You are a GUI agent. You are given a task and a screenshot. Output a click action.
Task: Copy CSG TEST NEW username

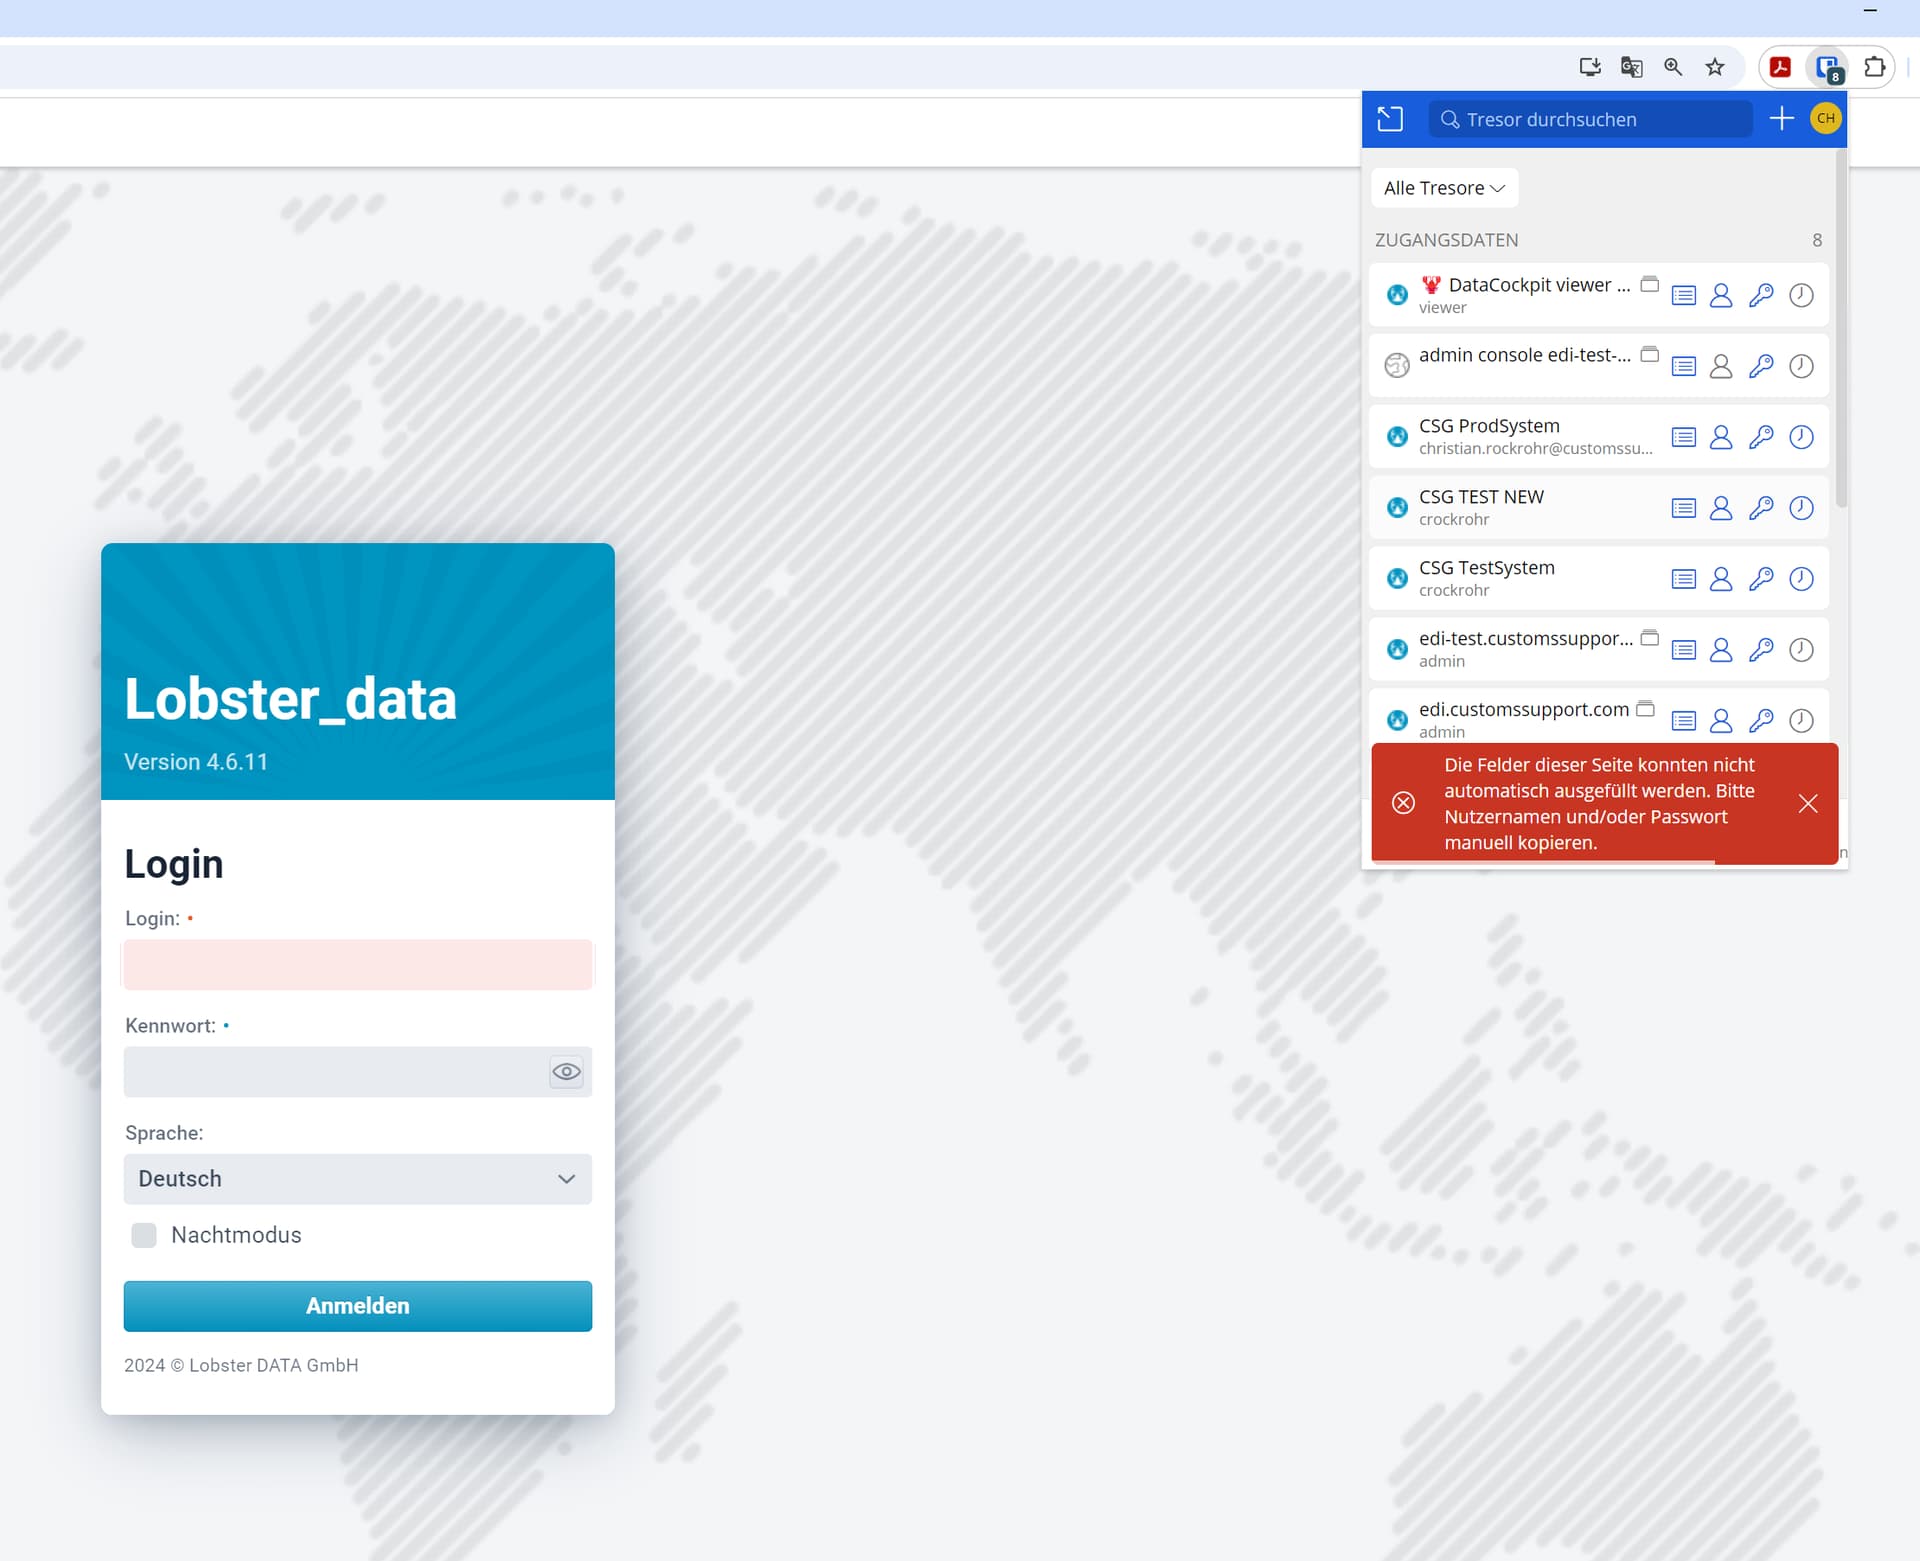coord(1721,509)
